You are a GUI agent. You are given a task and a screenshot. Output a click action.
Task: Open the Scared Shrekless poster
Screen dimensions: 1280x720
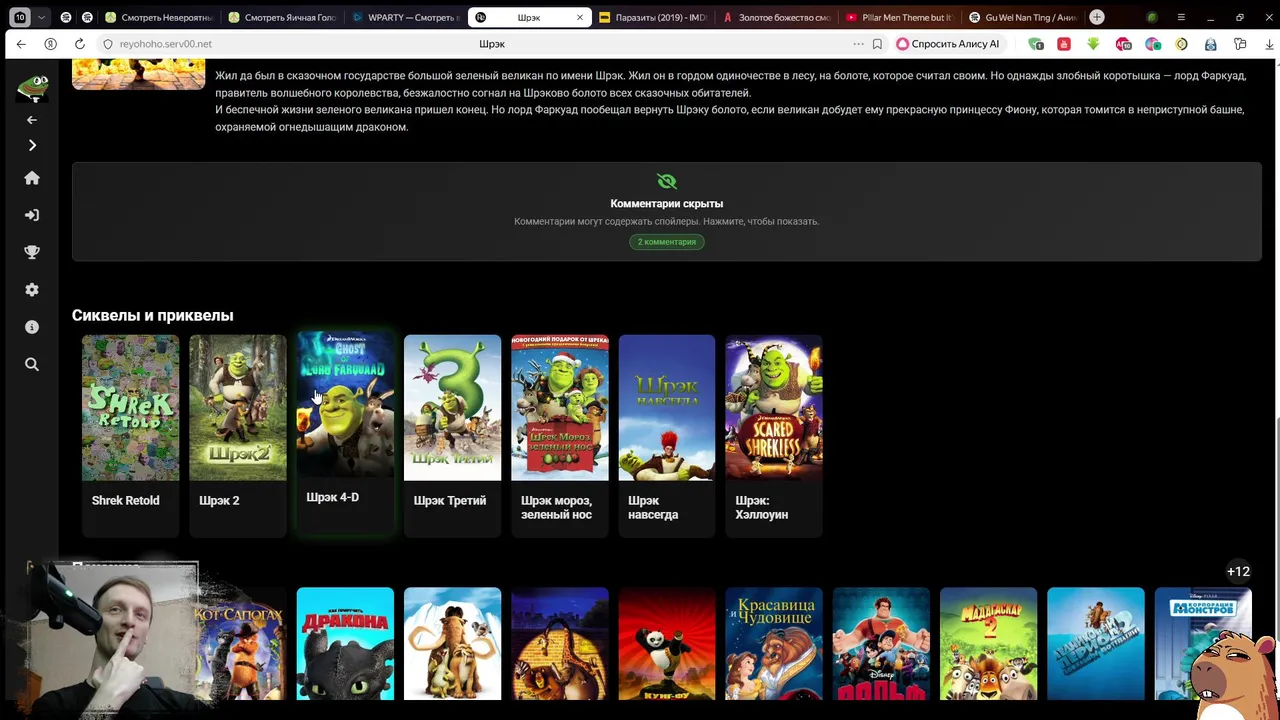tap(774, 408)
